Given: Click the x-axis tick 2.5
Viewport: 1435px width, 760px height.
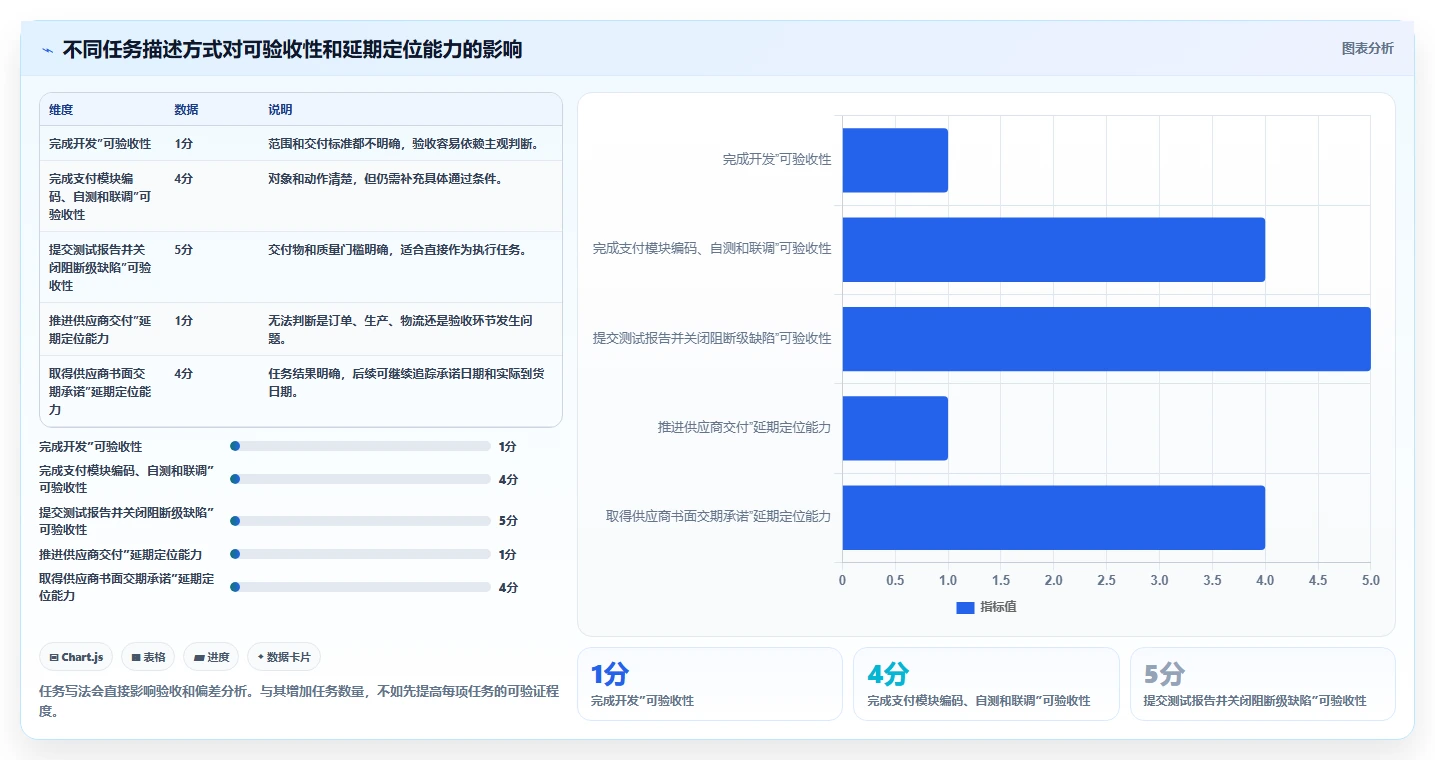Looking at the screenshot, I should pos(1107,580).
